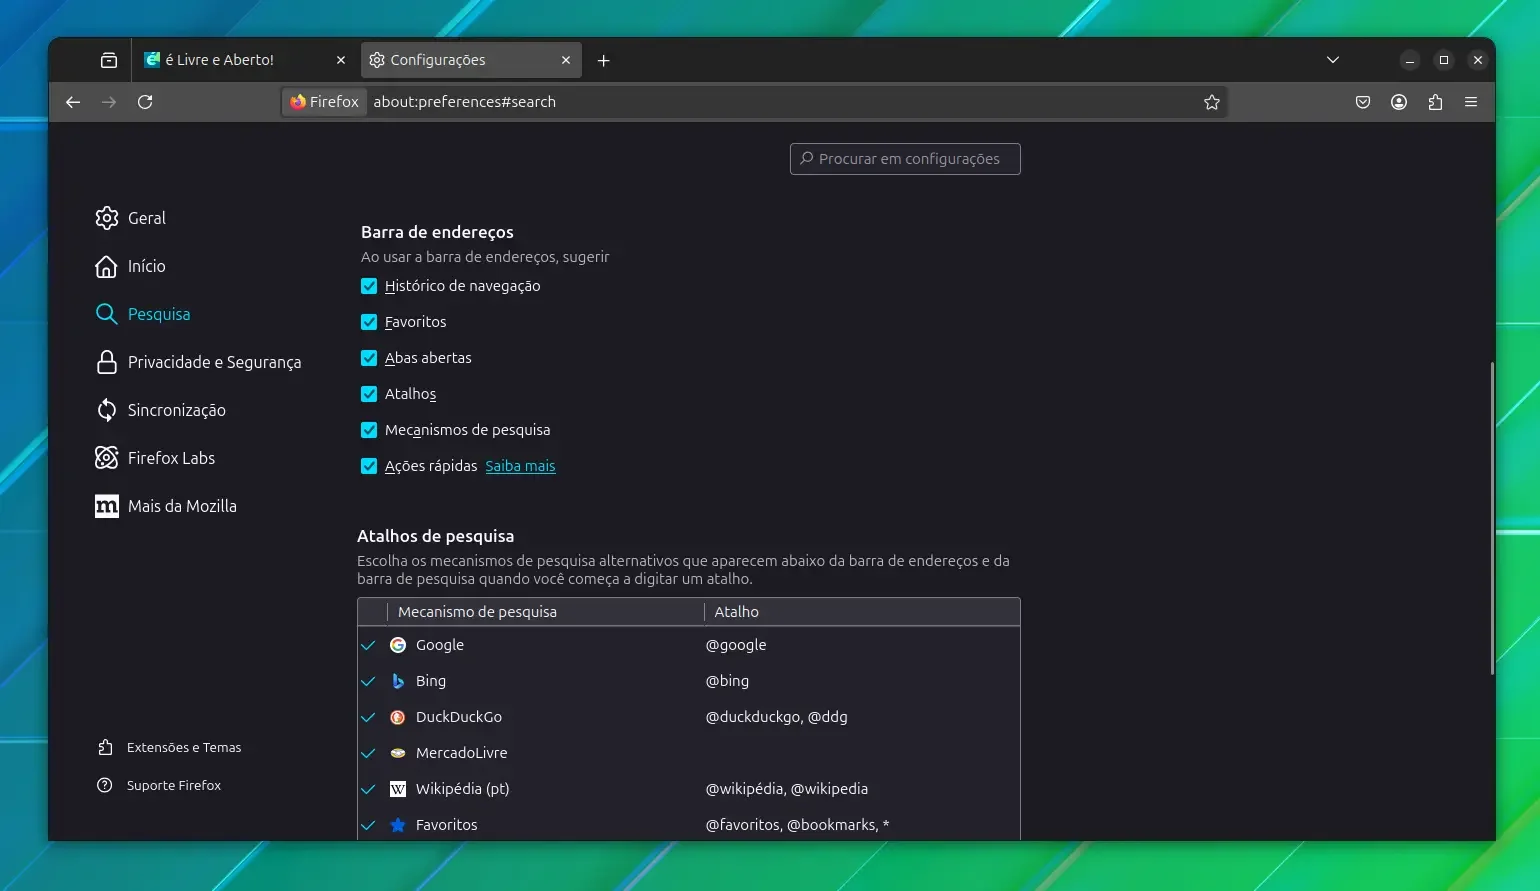
Task: Open the Mais da Mozilla section
Action: pos(182,506)
